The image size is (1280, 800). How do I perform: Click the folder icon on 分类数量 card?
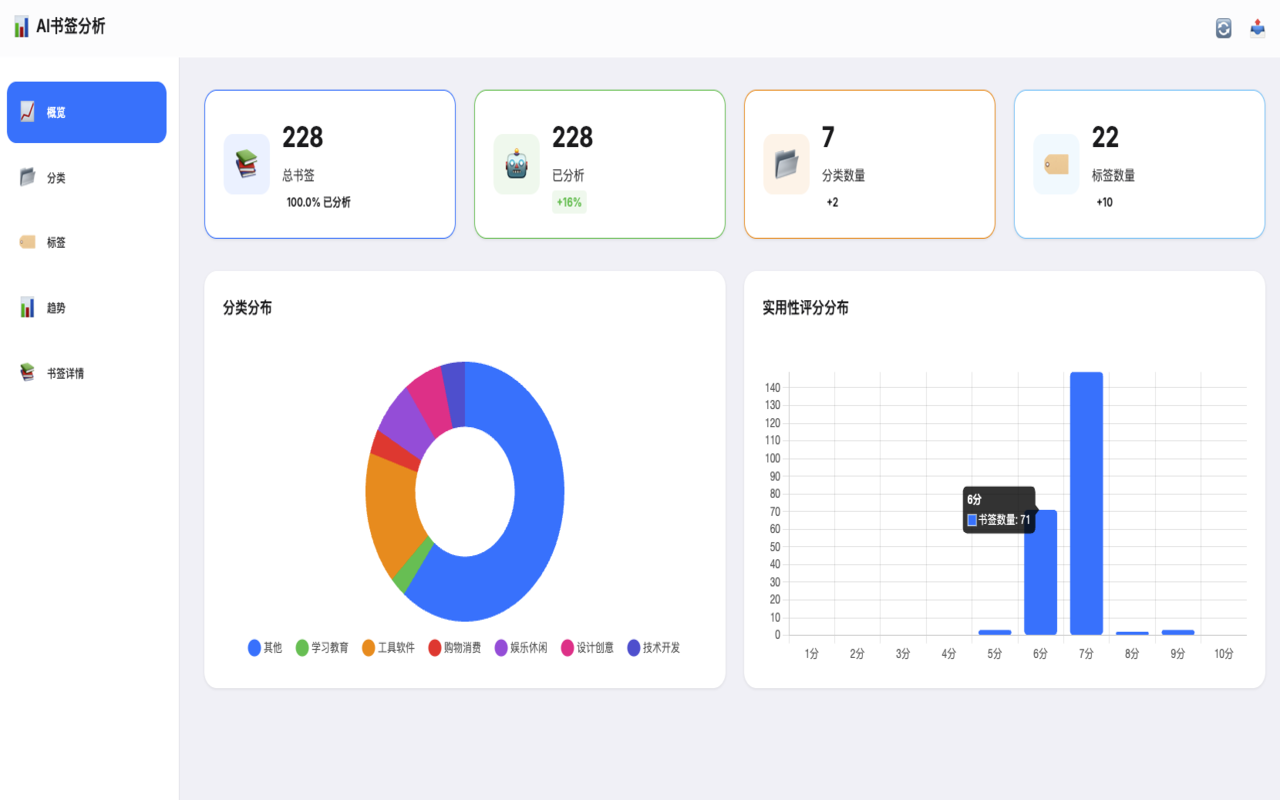pyautogui.click(x=787, y=164)
